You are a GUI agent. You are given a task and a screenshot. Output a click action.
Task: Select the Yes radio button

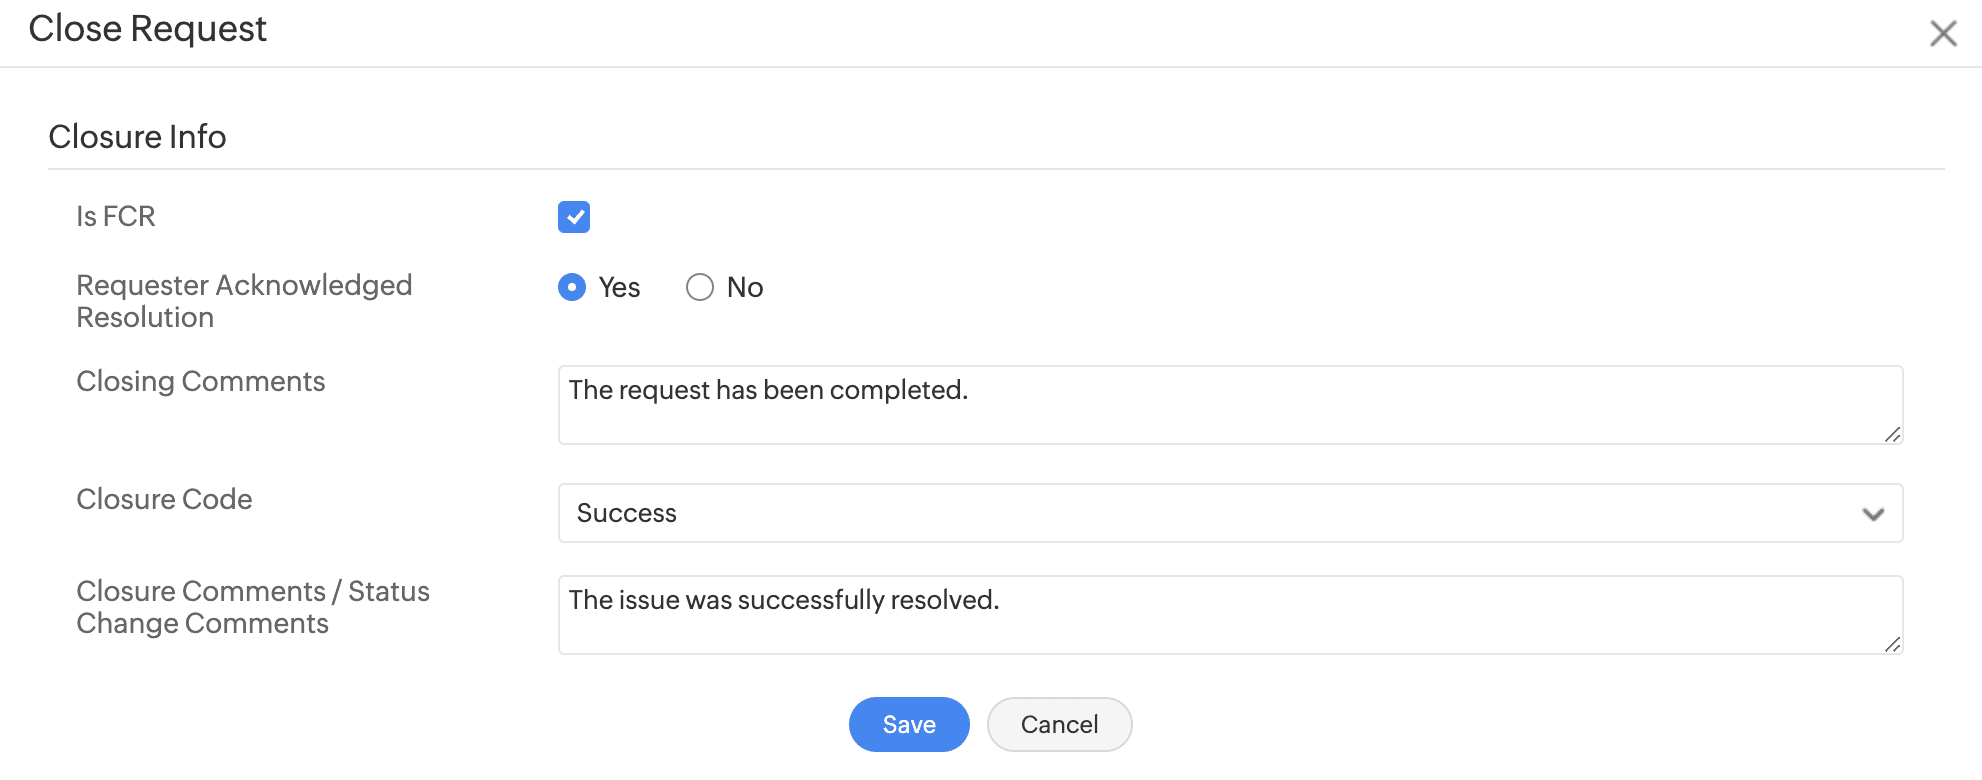click(x=572, y=288)
